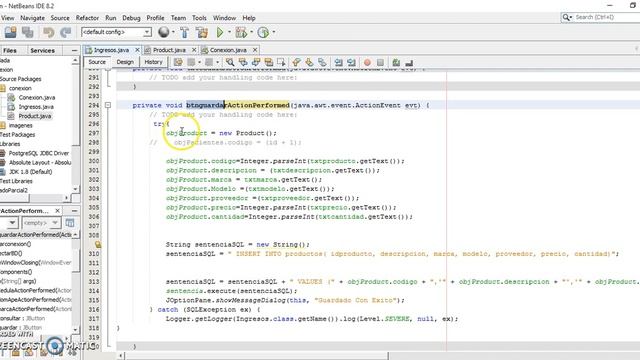Jump to Next Bookmark icon
This screenshot has width=640, height=360.
[309, 62]
